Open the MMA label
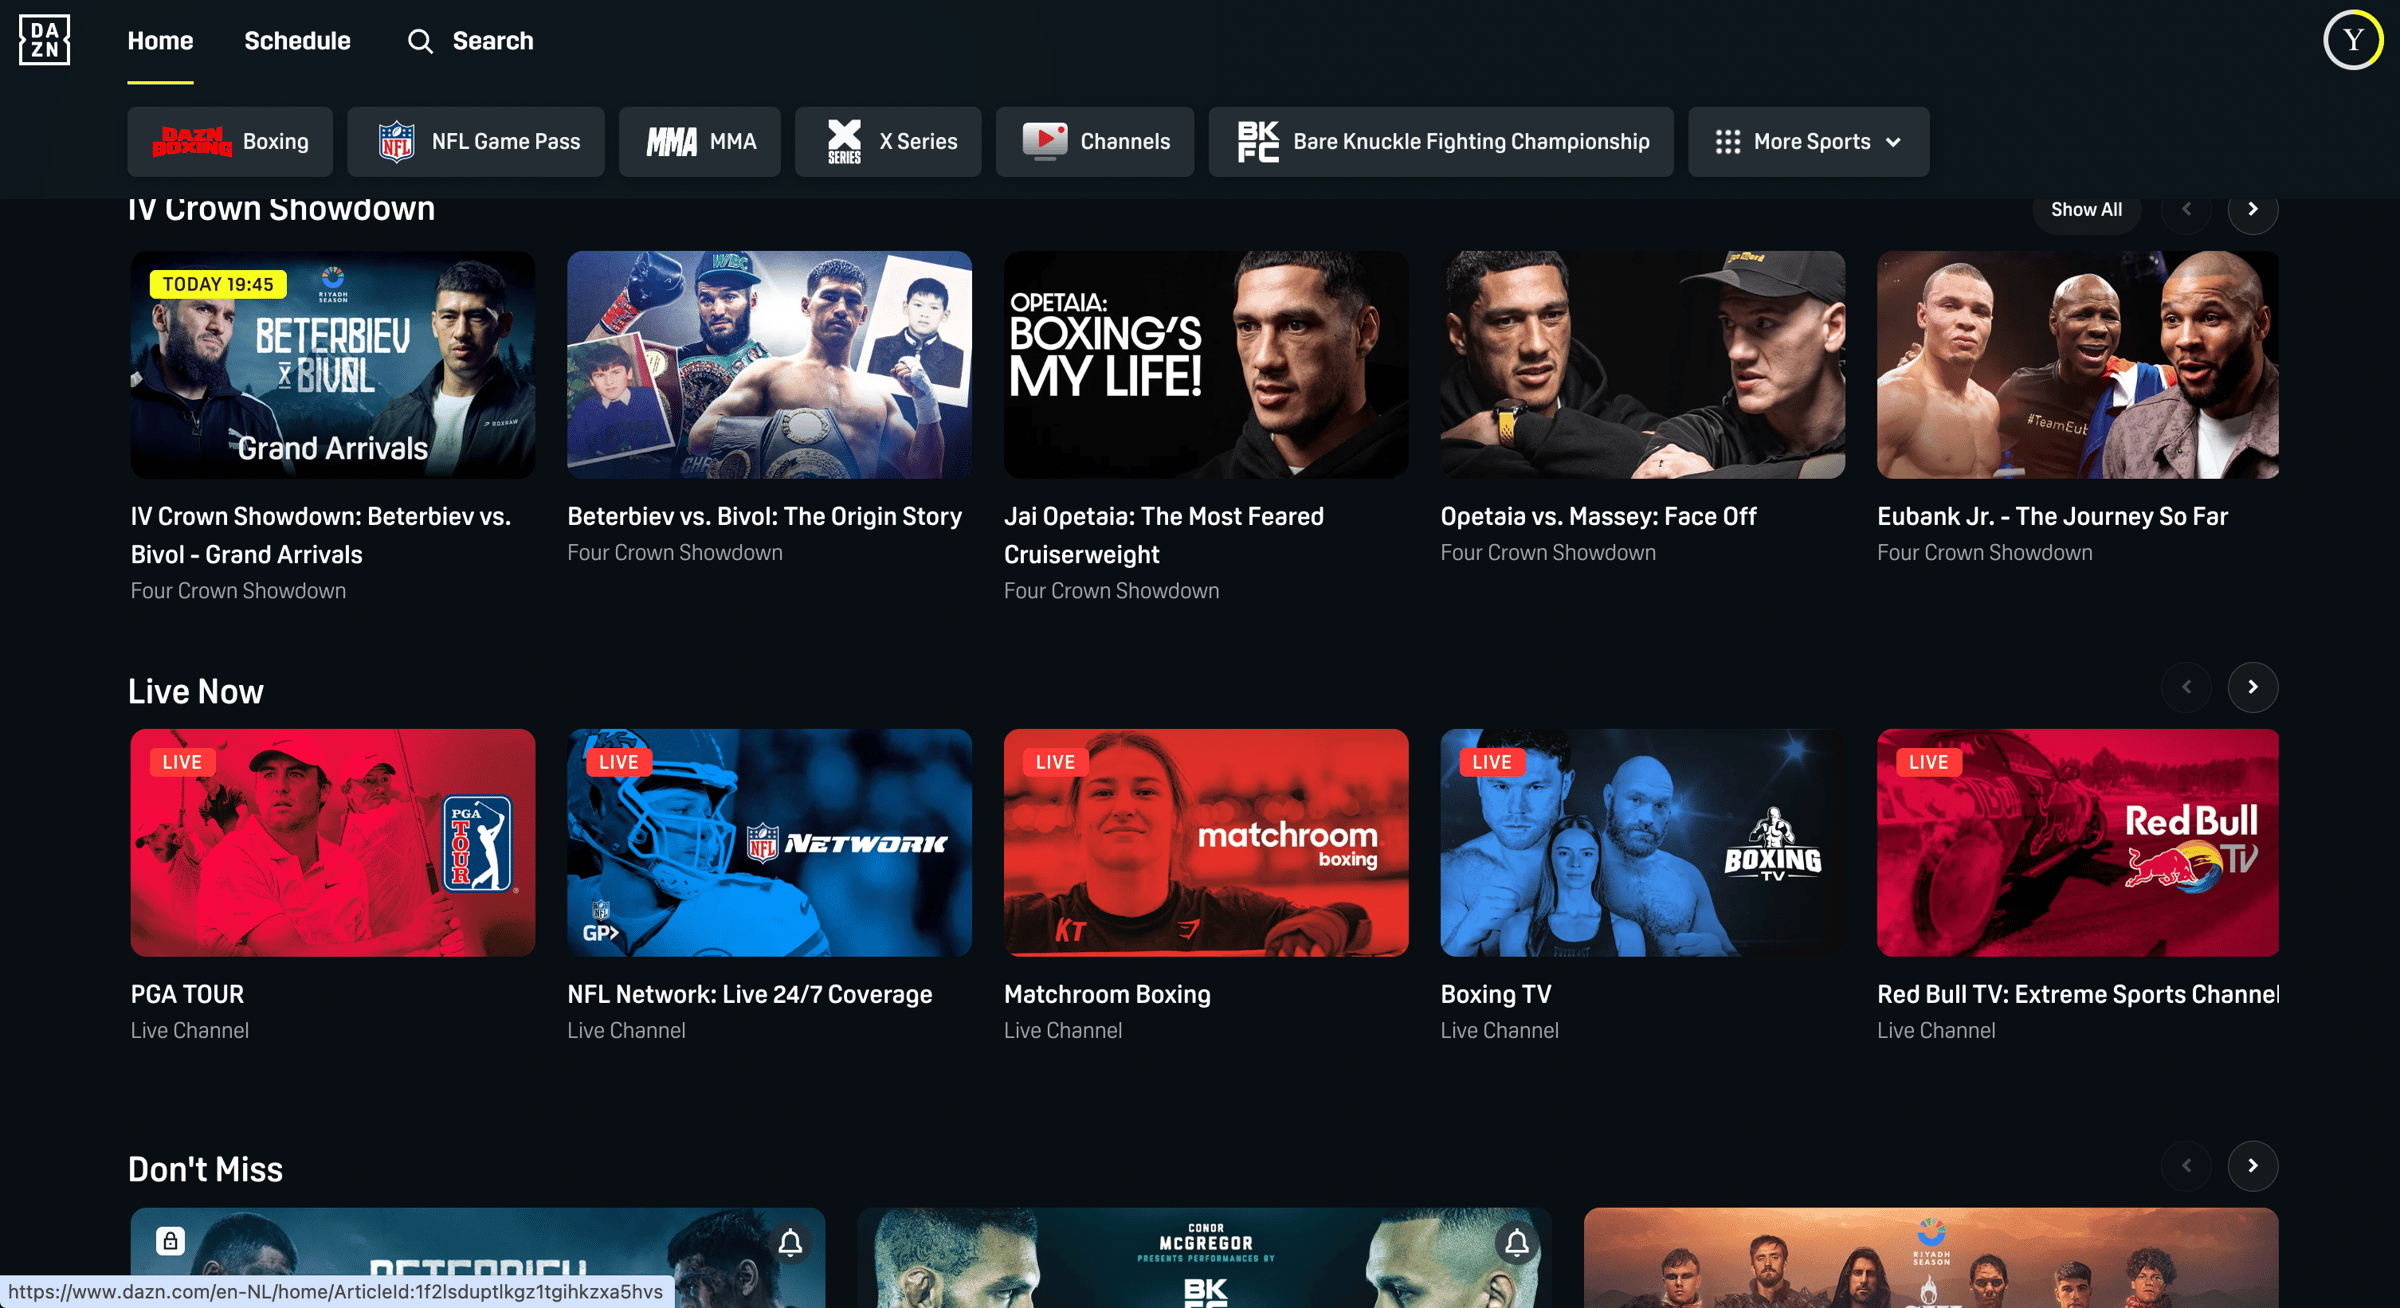The height and width of the screenshot is (1308, 2400). (x=732, y=142)
